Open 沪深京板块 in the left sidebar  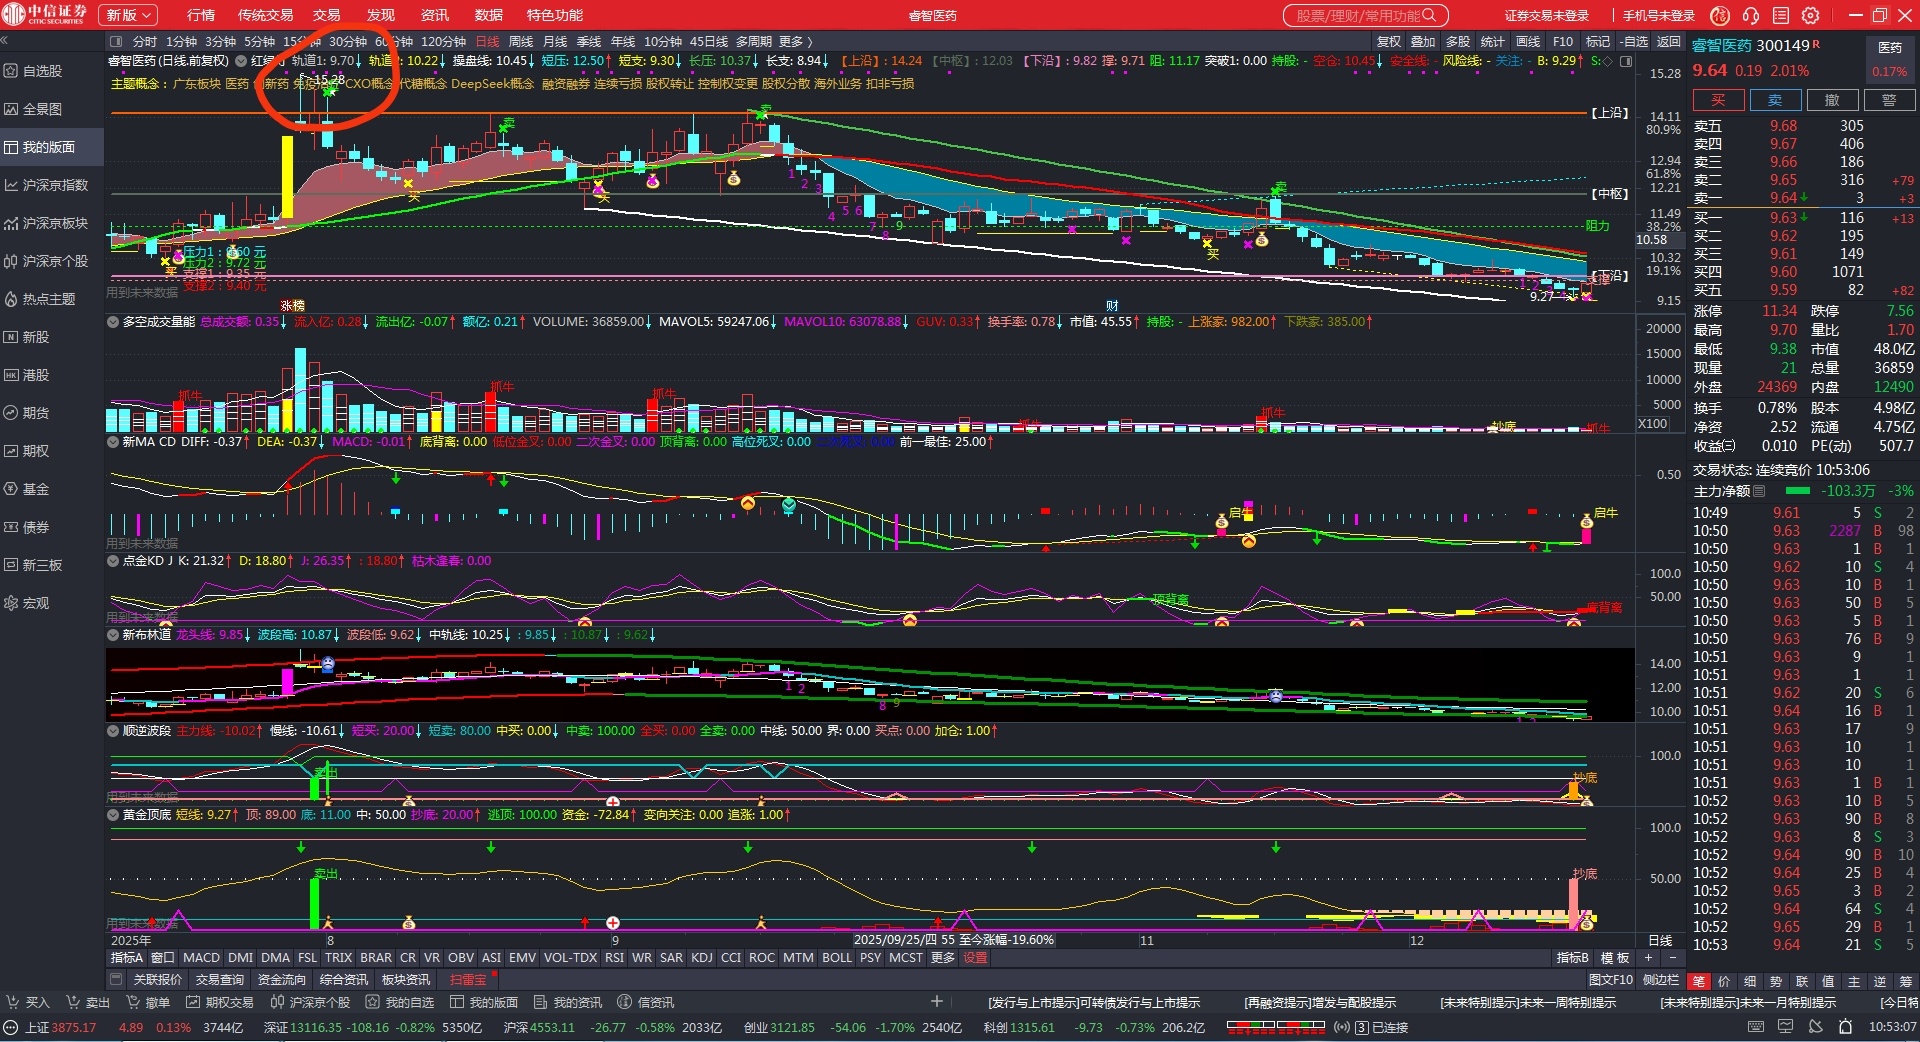[47, 223]
